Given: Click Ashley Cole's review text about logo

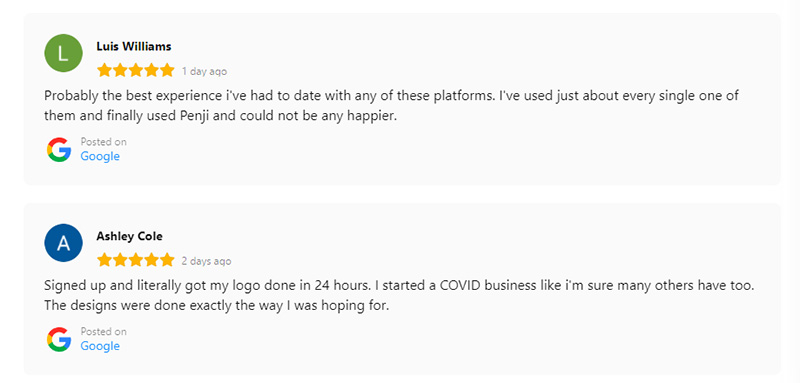Looking at the screenshot, I should [x=399, y=295].
